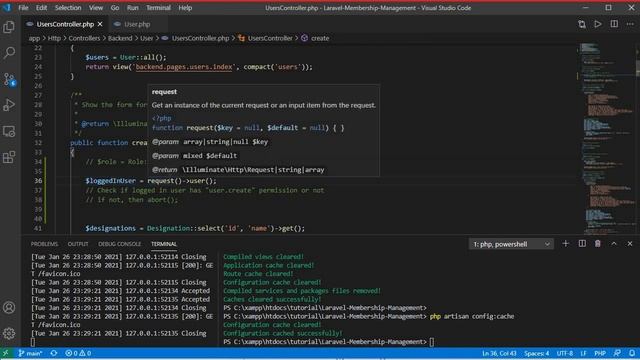Viewport: 640px width, 360px height.
Task: Select the UsersController.php editor tab
Action: click(x=64, y=24)
